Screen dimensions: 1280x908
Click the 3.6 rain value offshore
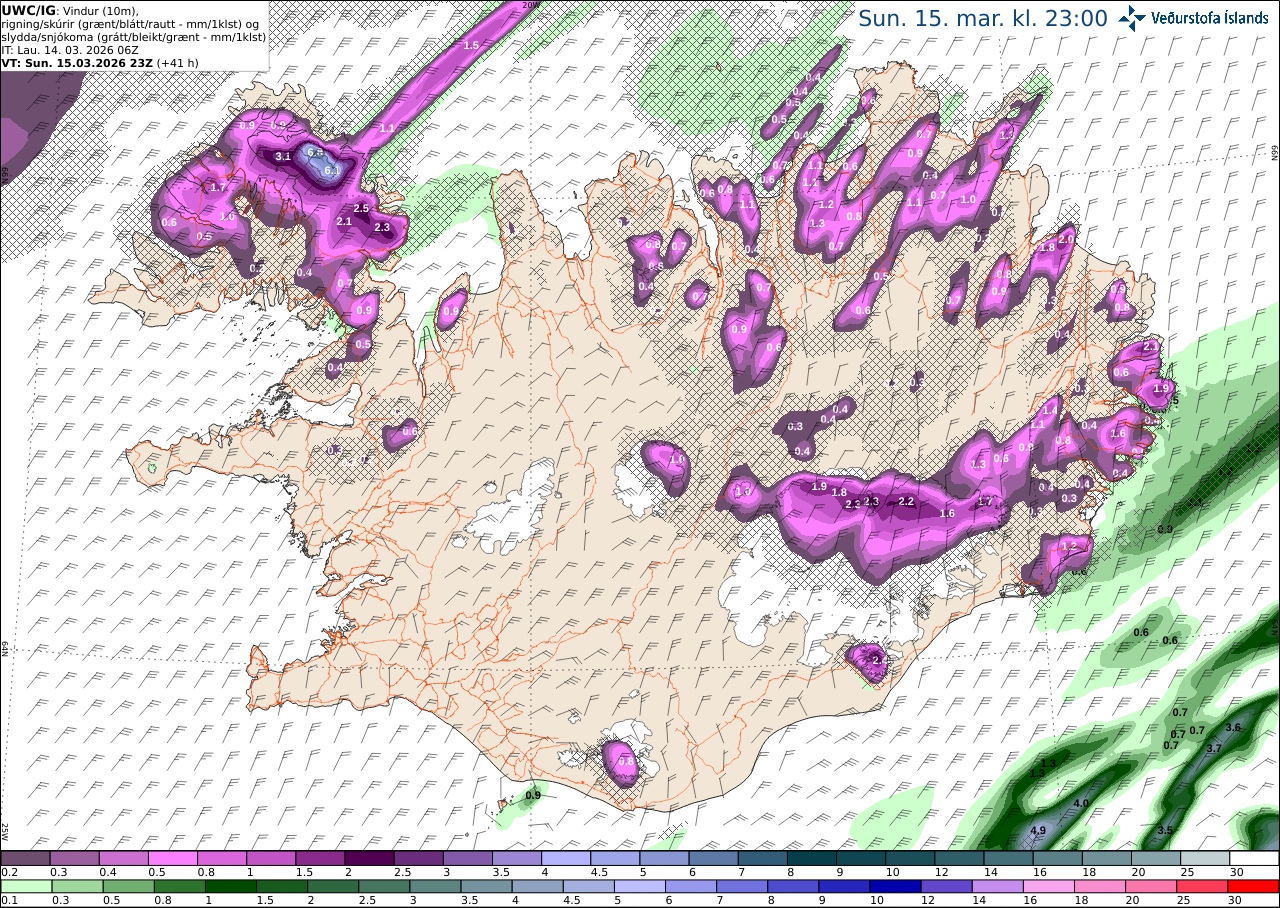(1233, 727)
